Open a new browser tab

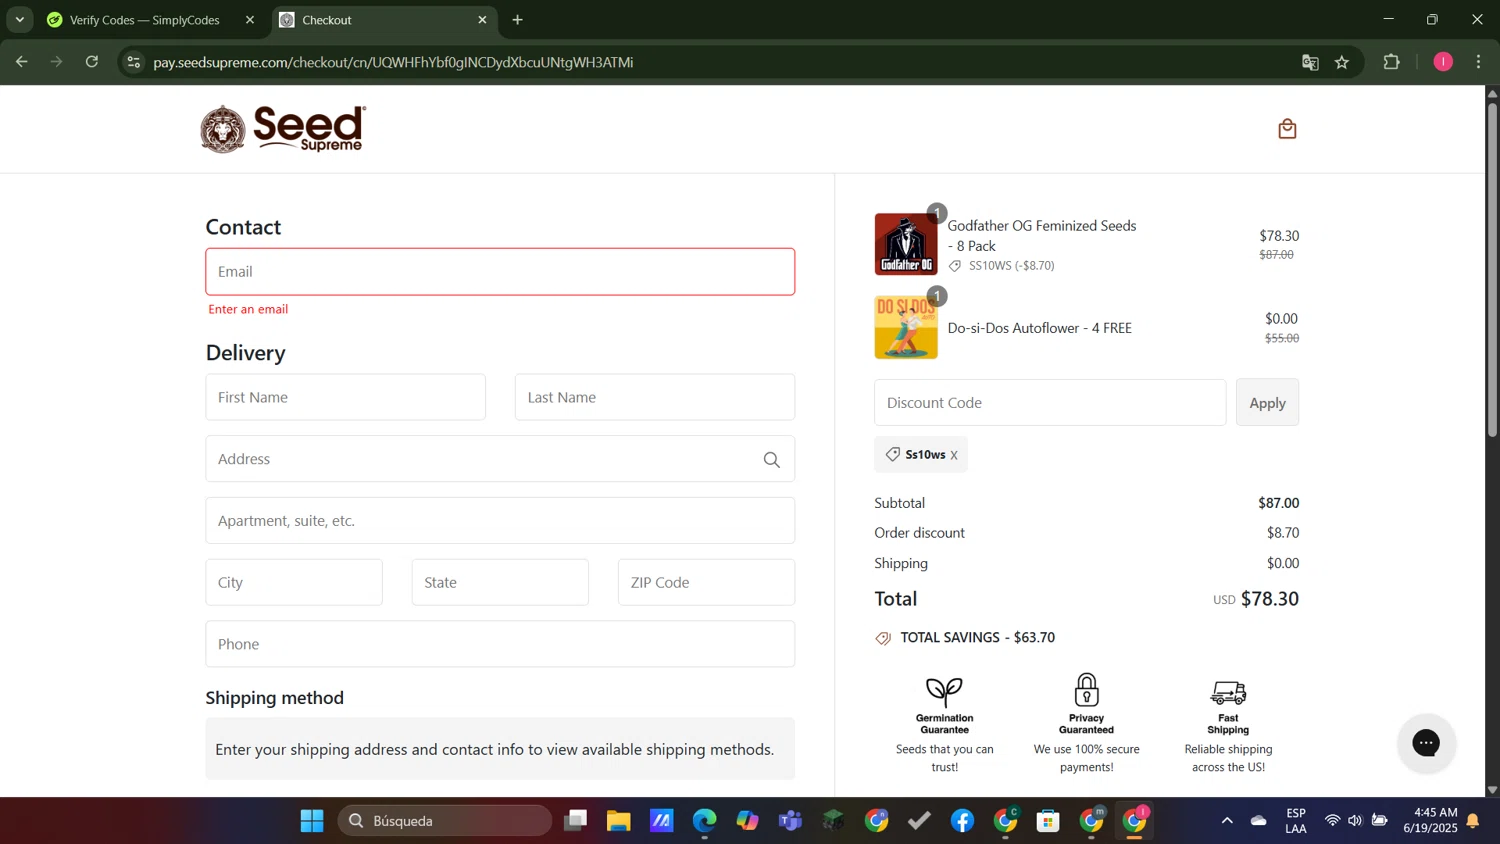pyautogui.click(x=517, y=20)
